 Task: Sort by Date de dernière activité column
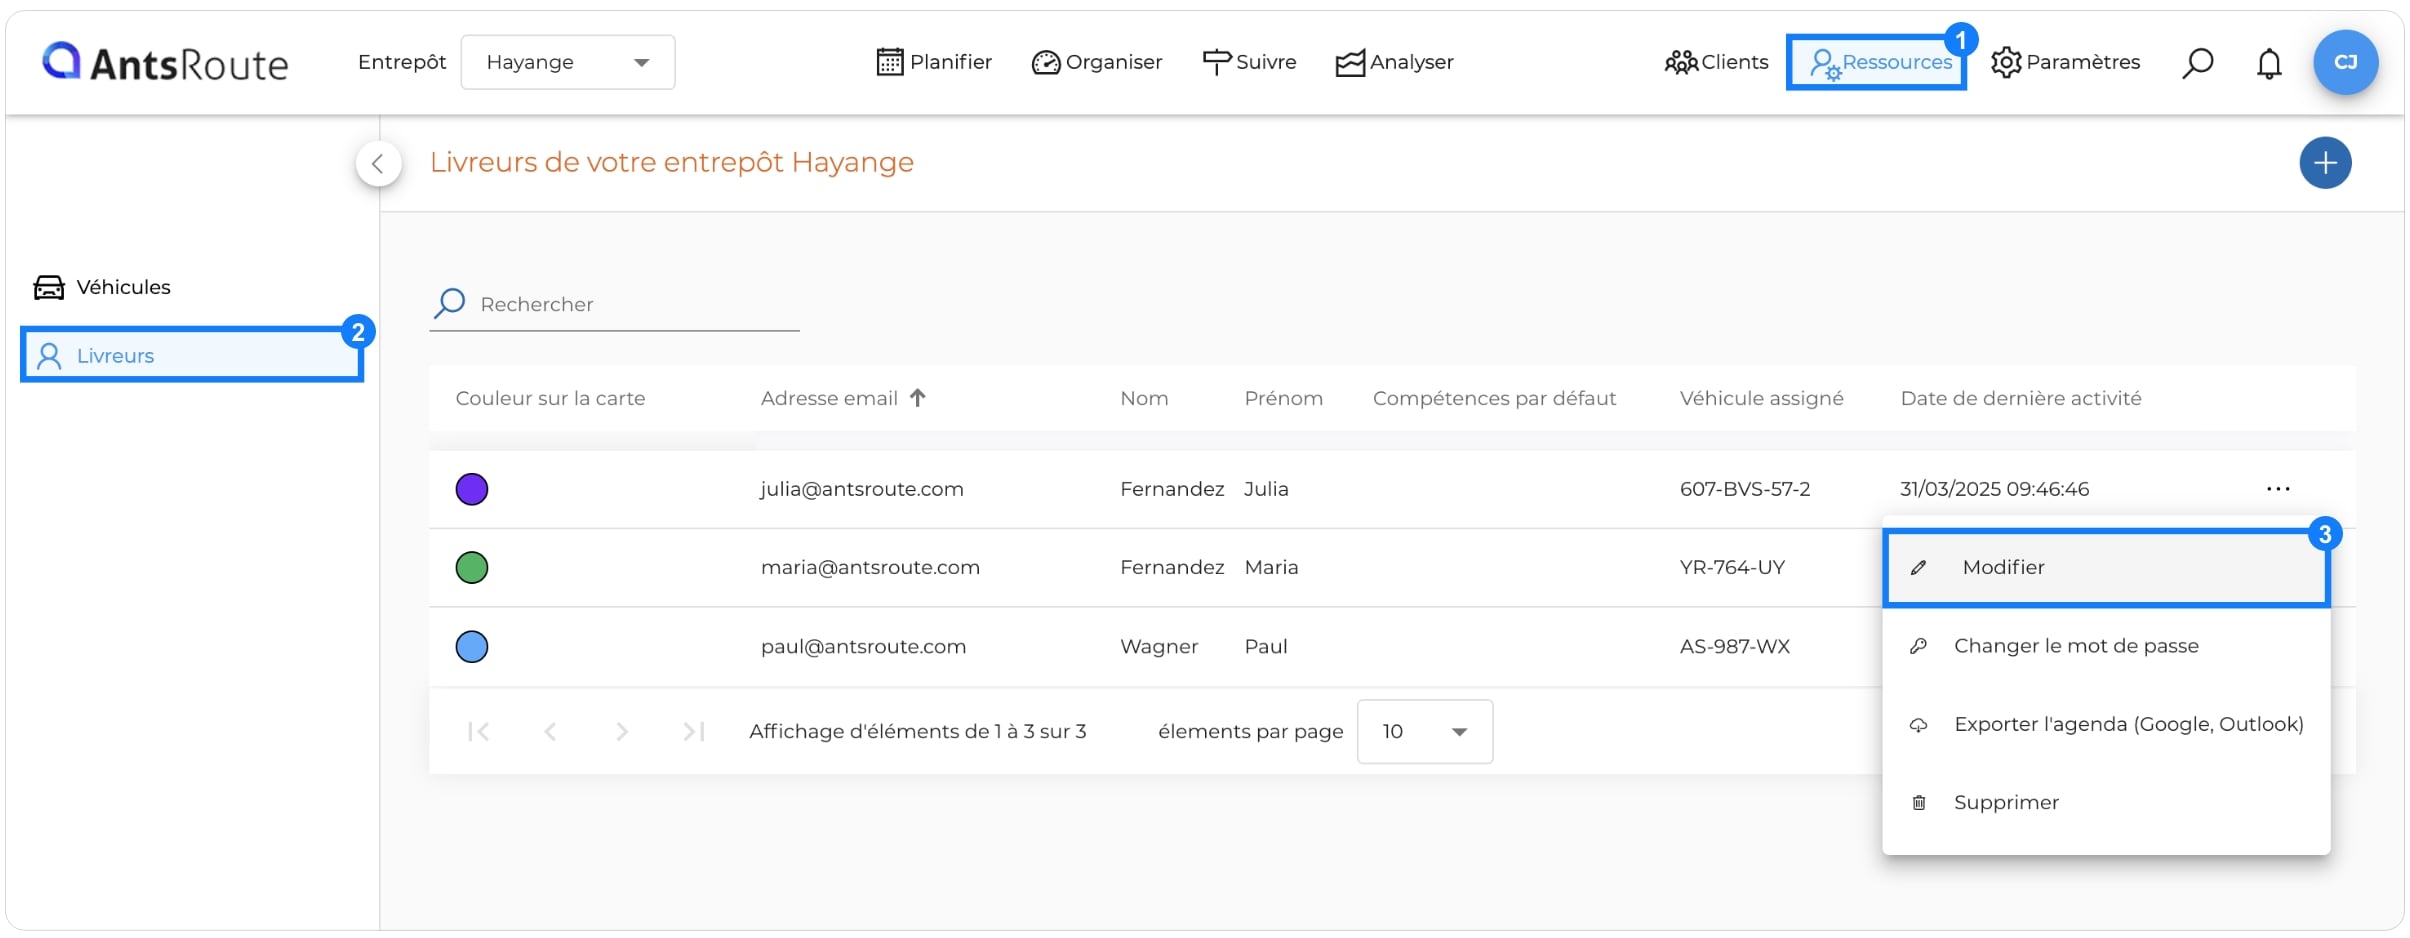point(2020,398)
